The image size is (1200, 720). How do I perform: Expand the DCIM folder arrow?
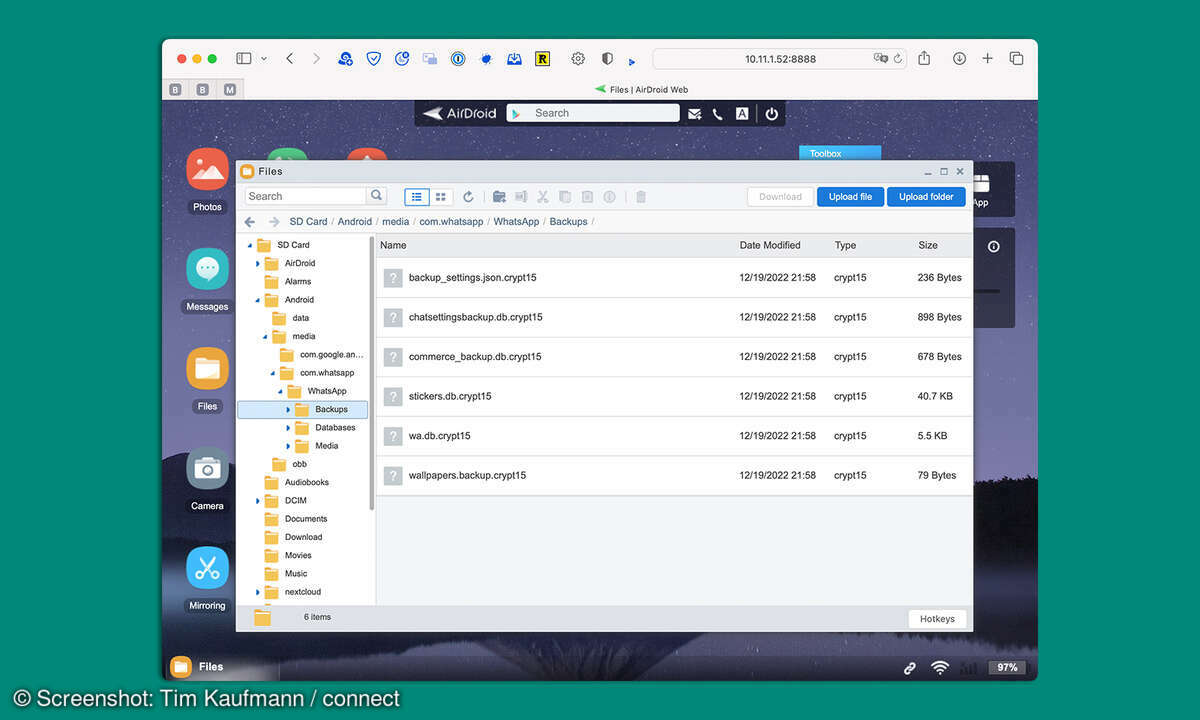(x=258, y=501)
